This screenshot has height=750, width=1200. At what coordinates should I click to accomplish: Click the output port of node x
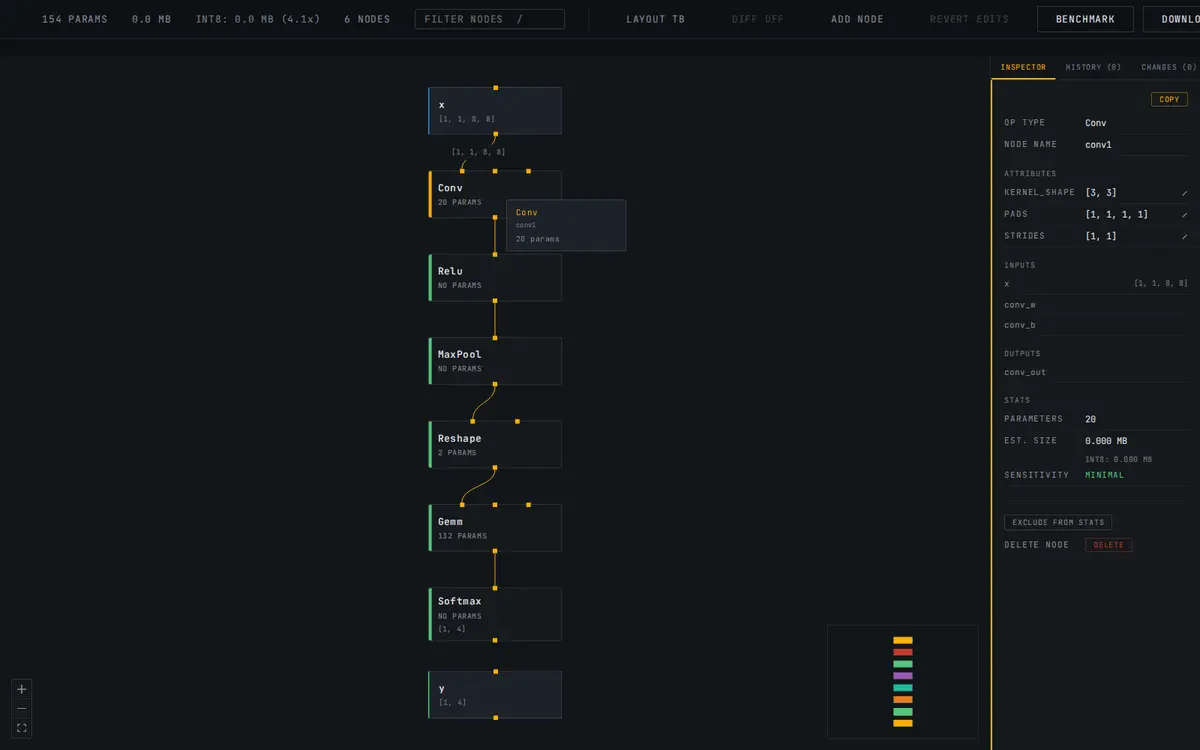[x=495, y=134]
